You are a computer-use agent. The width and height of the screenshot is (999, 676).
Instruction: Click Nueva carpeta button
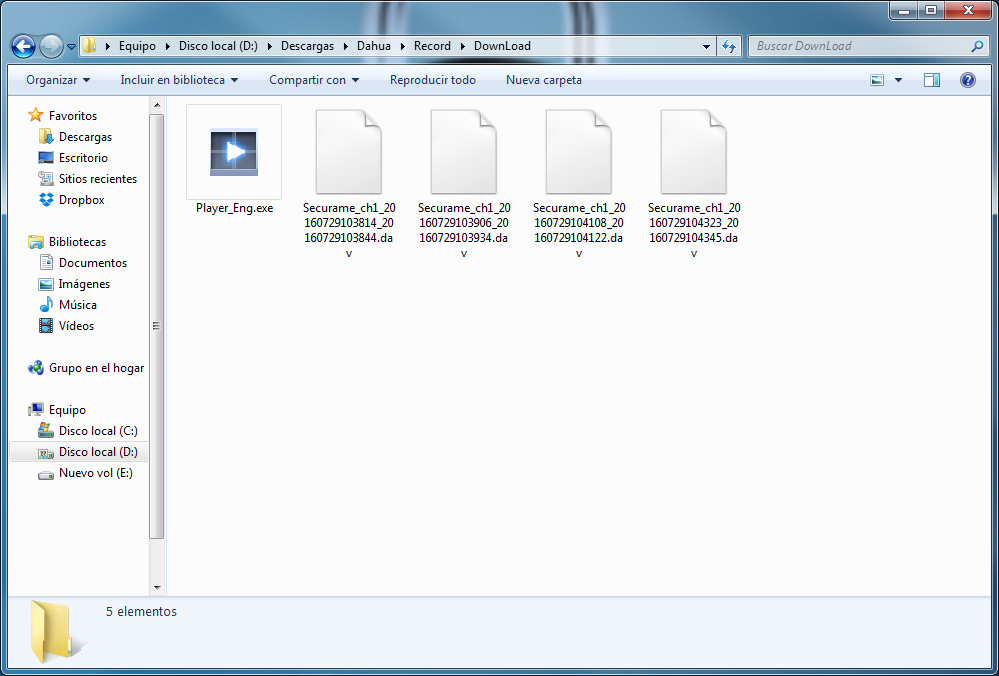pyautogui.click(x=543, y=80)
